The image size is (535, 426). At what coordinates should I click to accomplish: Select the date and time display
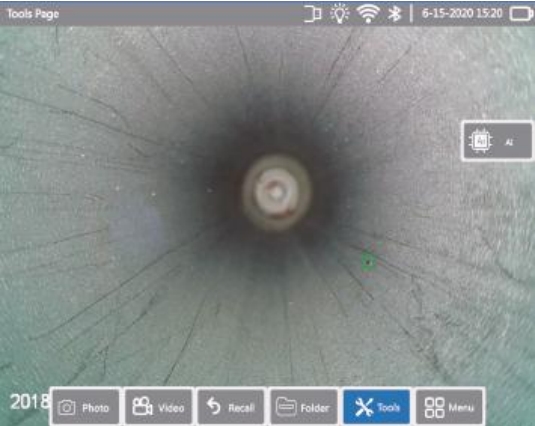pos(462,13)
